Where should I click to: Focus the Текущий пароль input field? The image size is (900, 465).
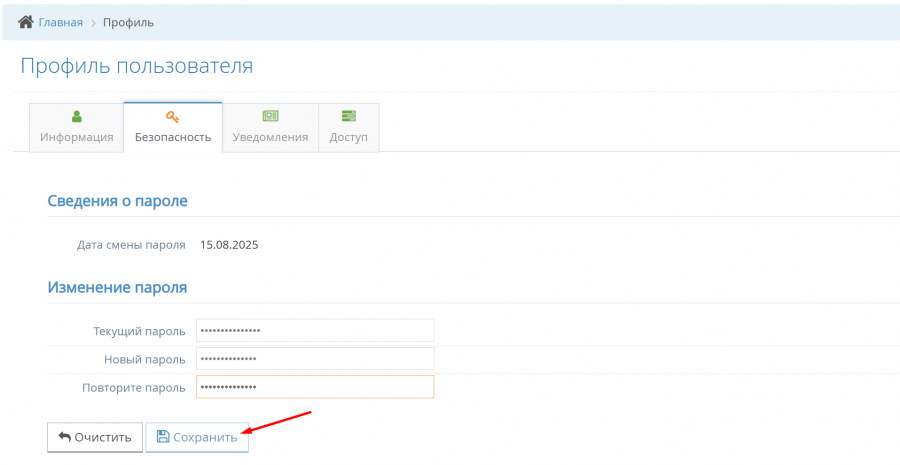point(315,330)
